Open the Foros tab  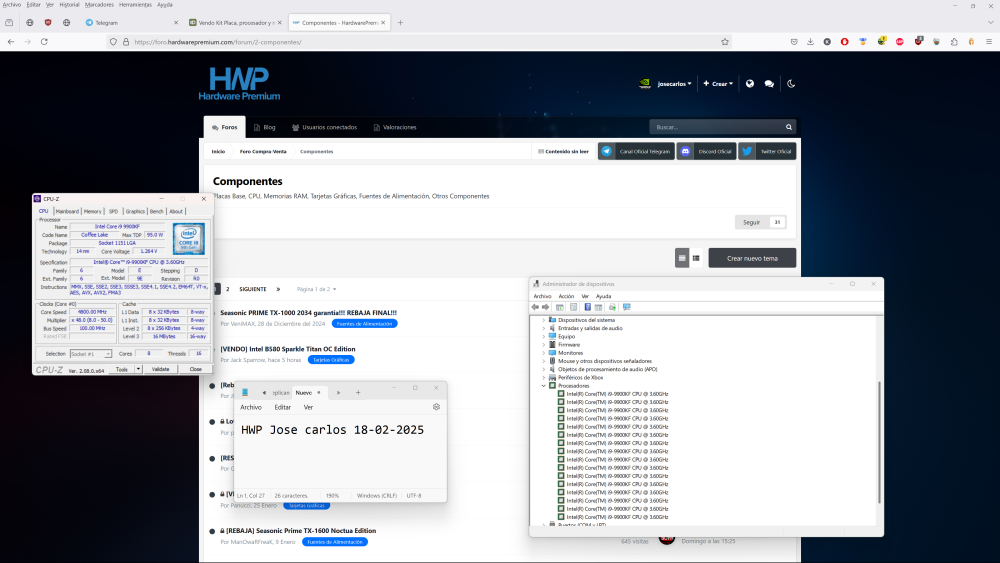(x=224, y=127)
